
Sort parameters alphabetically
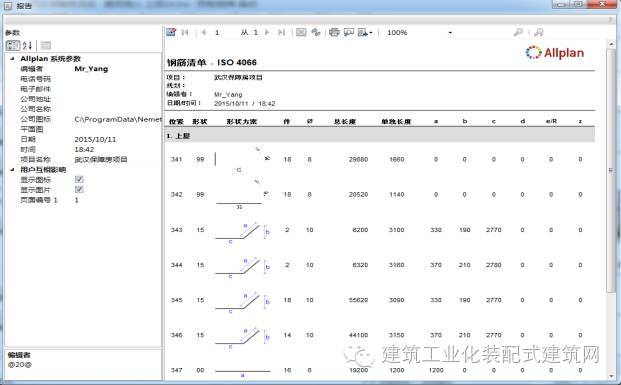[27, 46]
